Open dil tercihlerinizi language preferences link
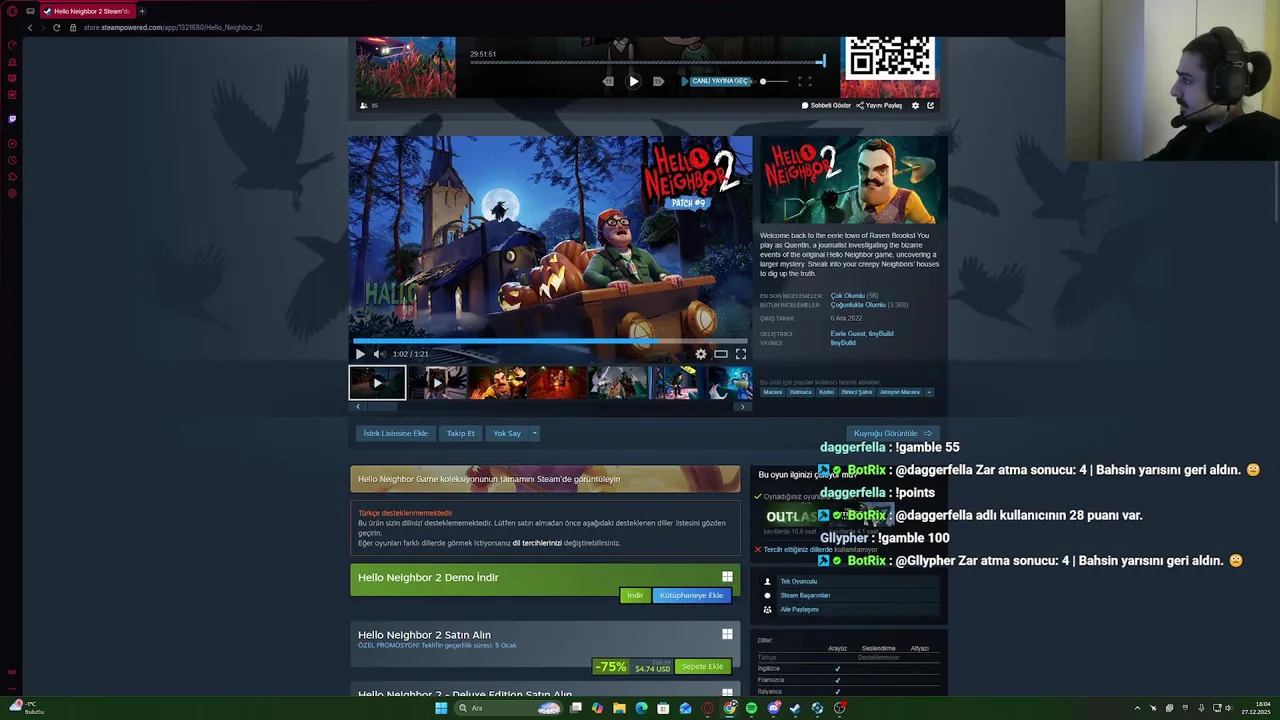 pyautogui.click(x=537, y=543)
